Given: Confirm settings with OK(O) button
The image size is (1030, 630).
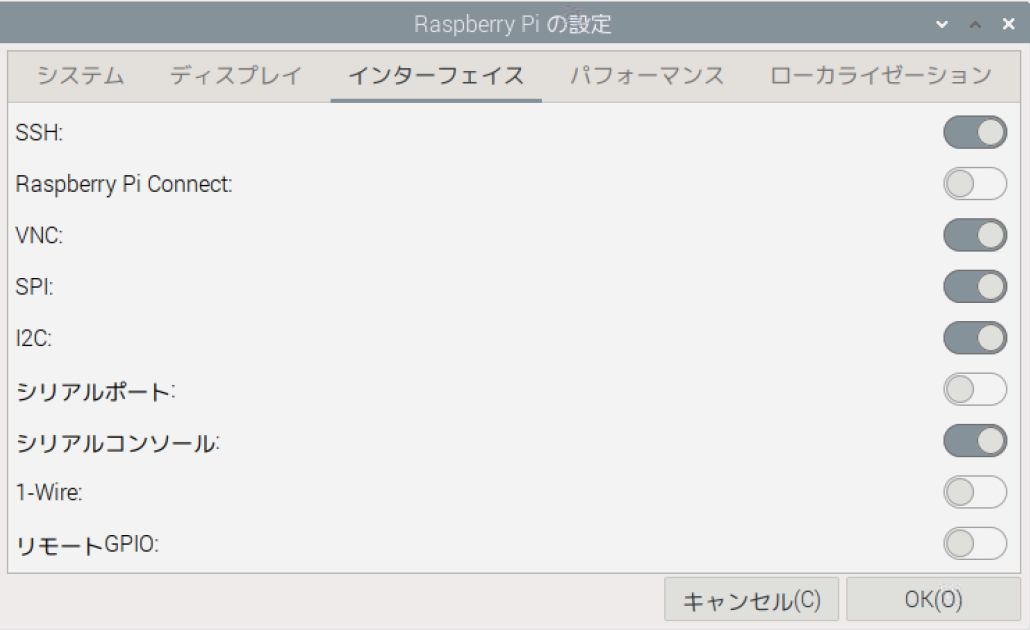Looking at the screenshot, I should [933, 600].
